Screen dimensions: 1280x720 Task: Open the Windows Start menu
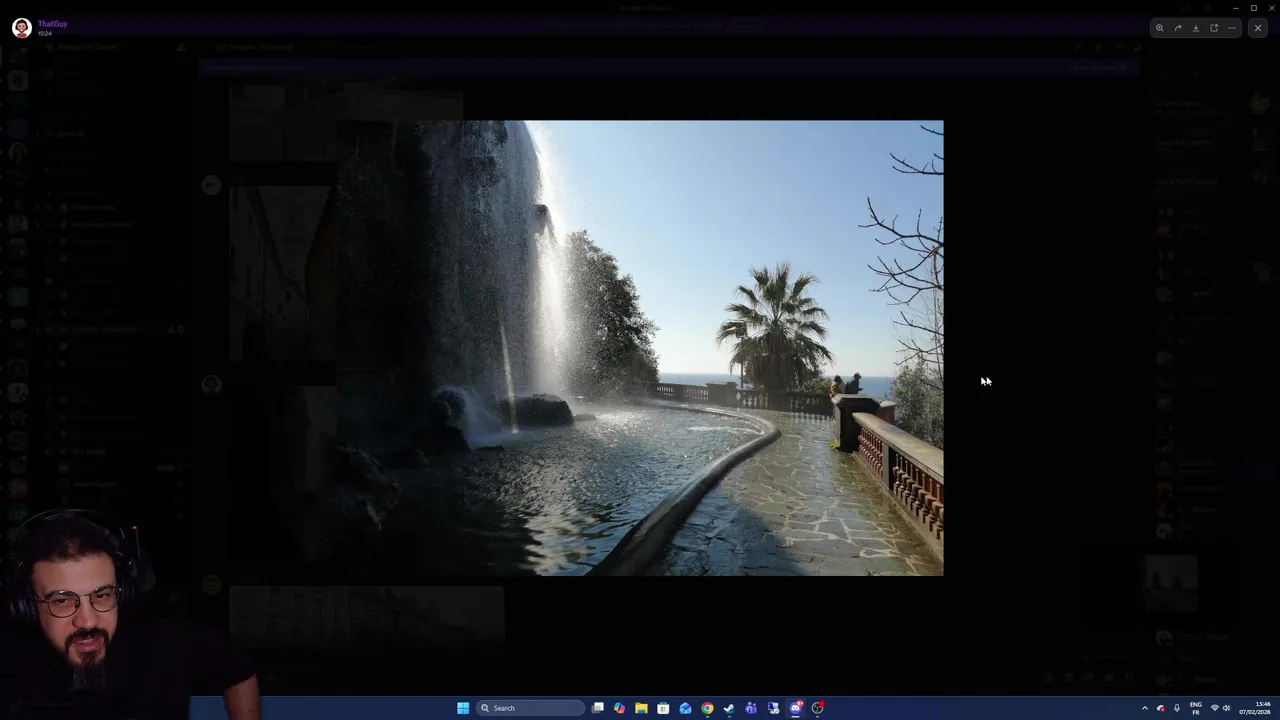[463, 708]
